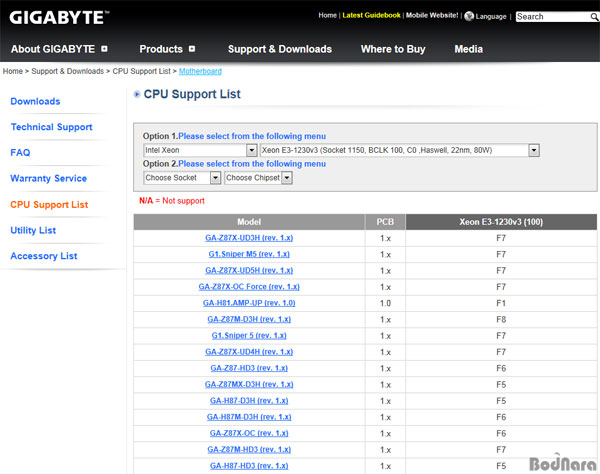
Task: Go to Support & Downloads
Action: 280,49
